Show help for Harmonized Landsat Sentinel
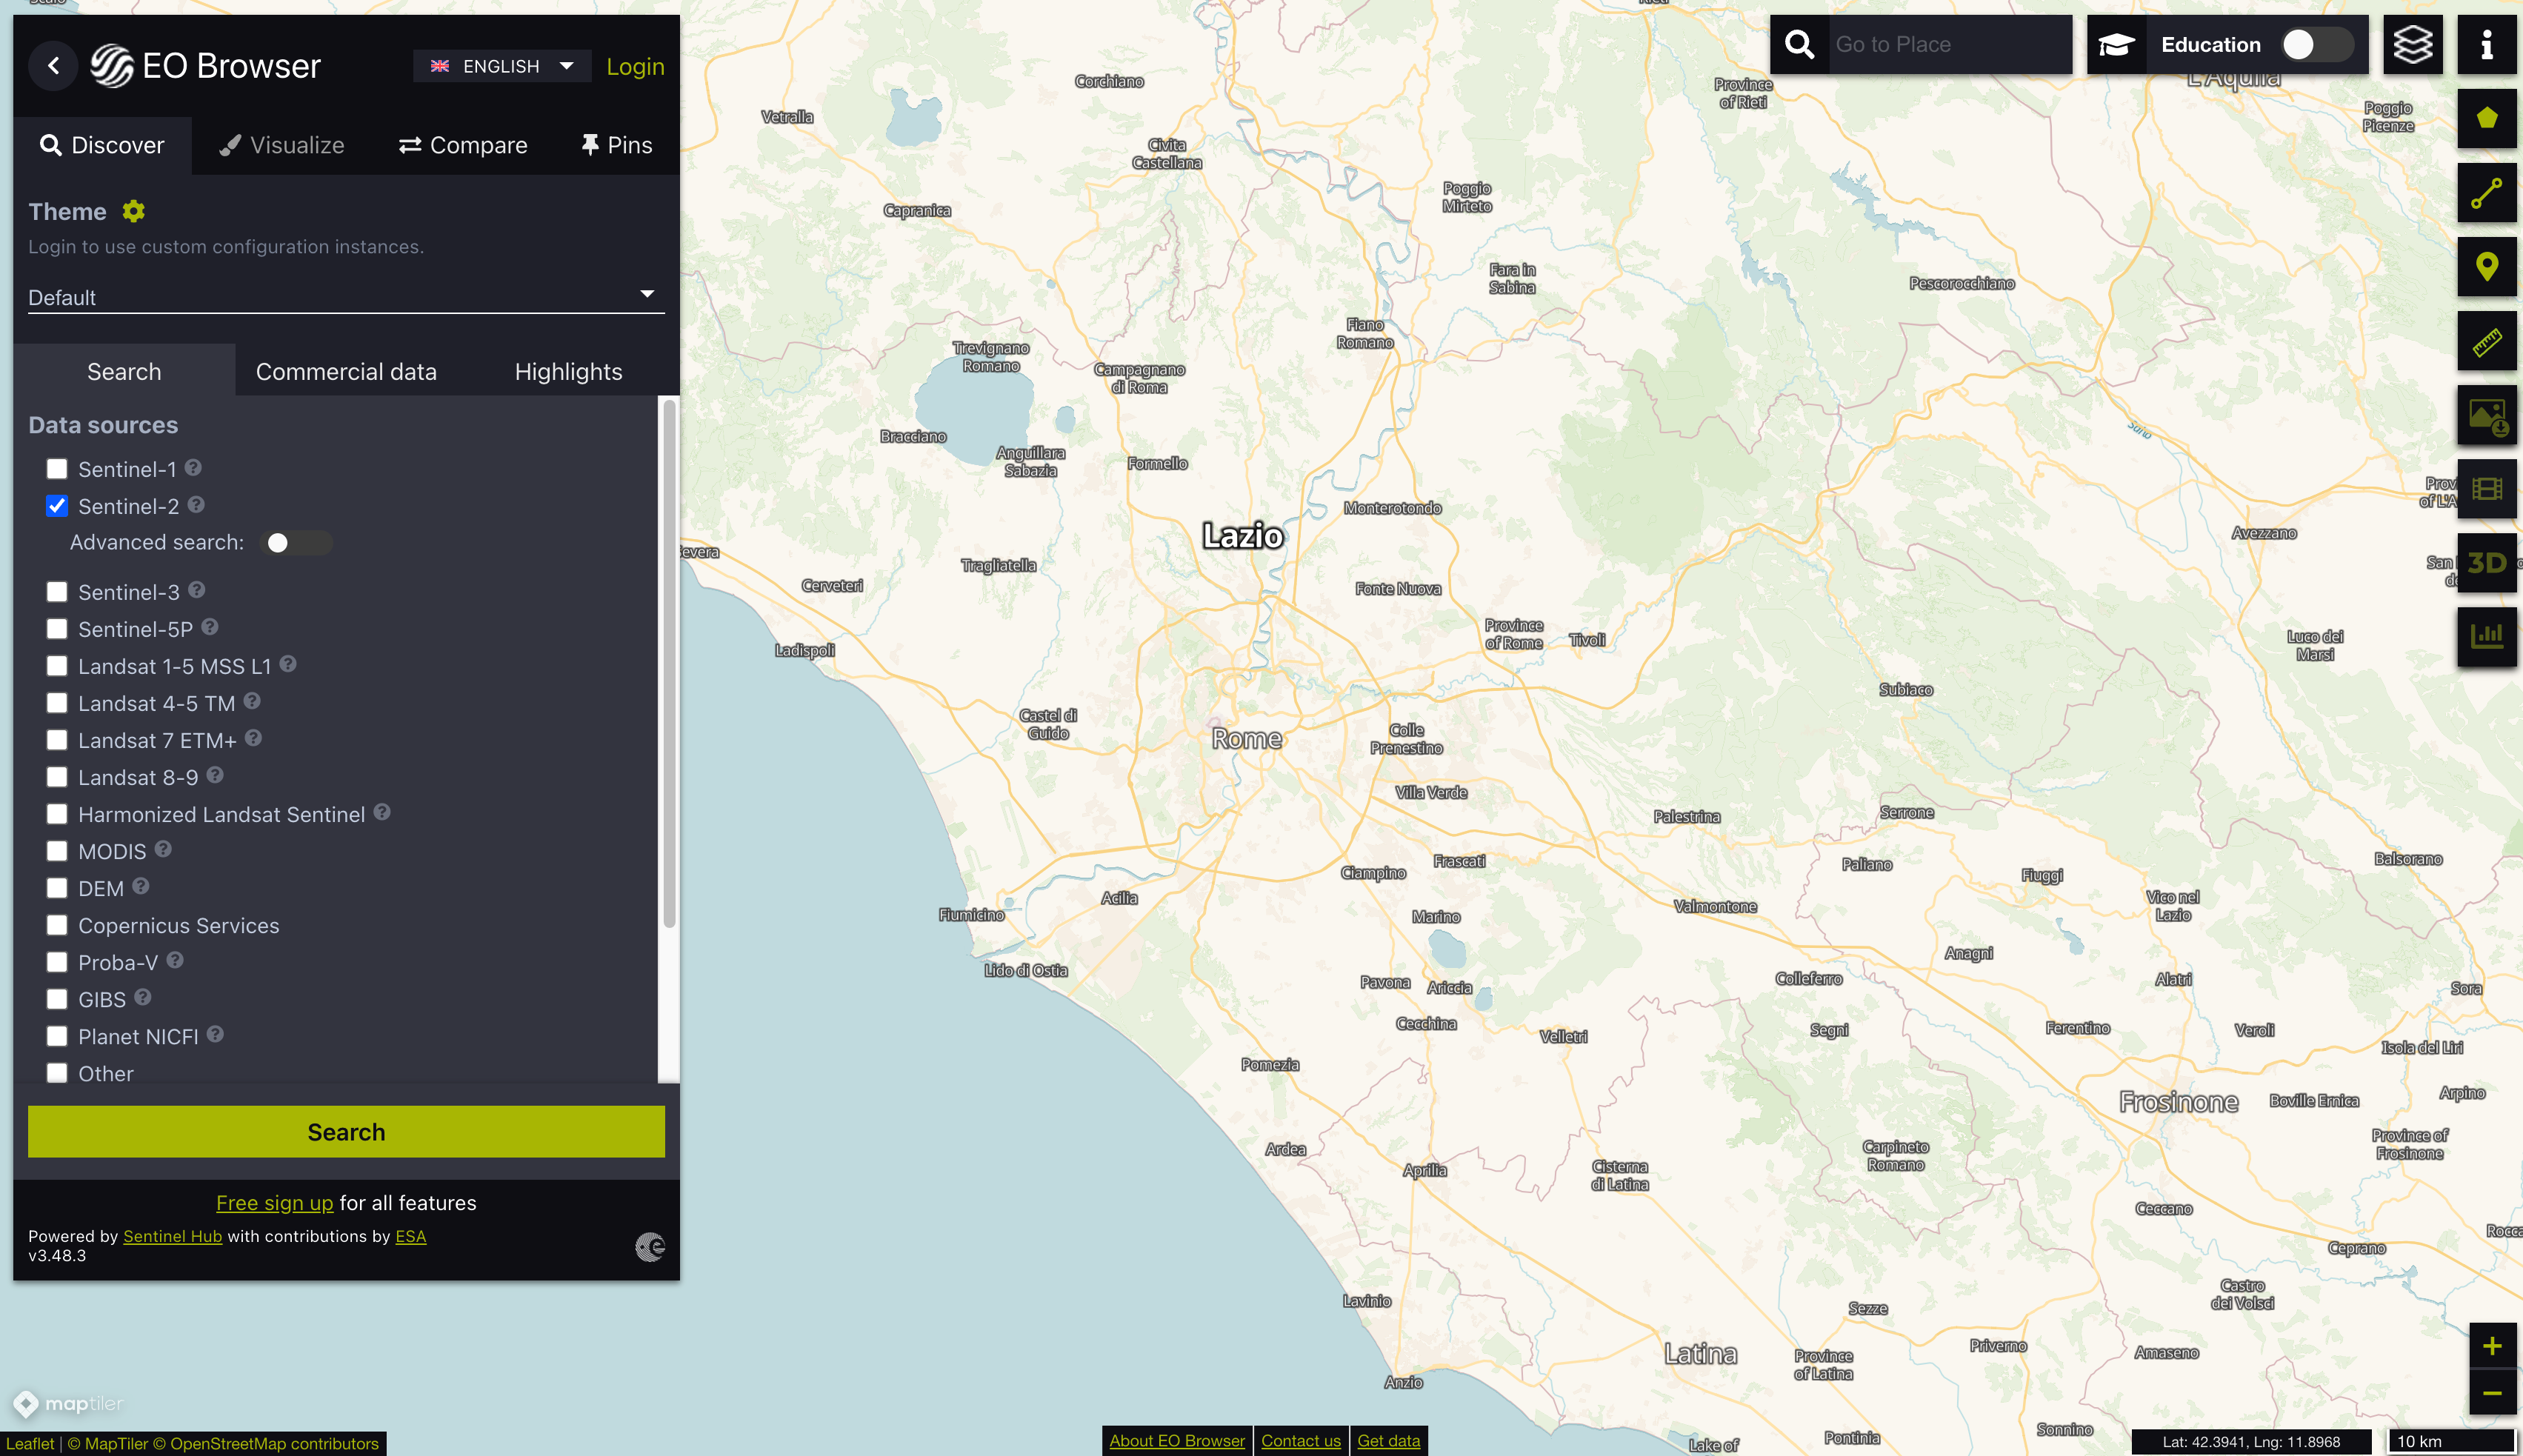Image resolution: width=2523 pixels, height=1456 pixels. (x=382, y=812)
